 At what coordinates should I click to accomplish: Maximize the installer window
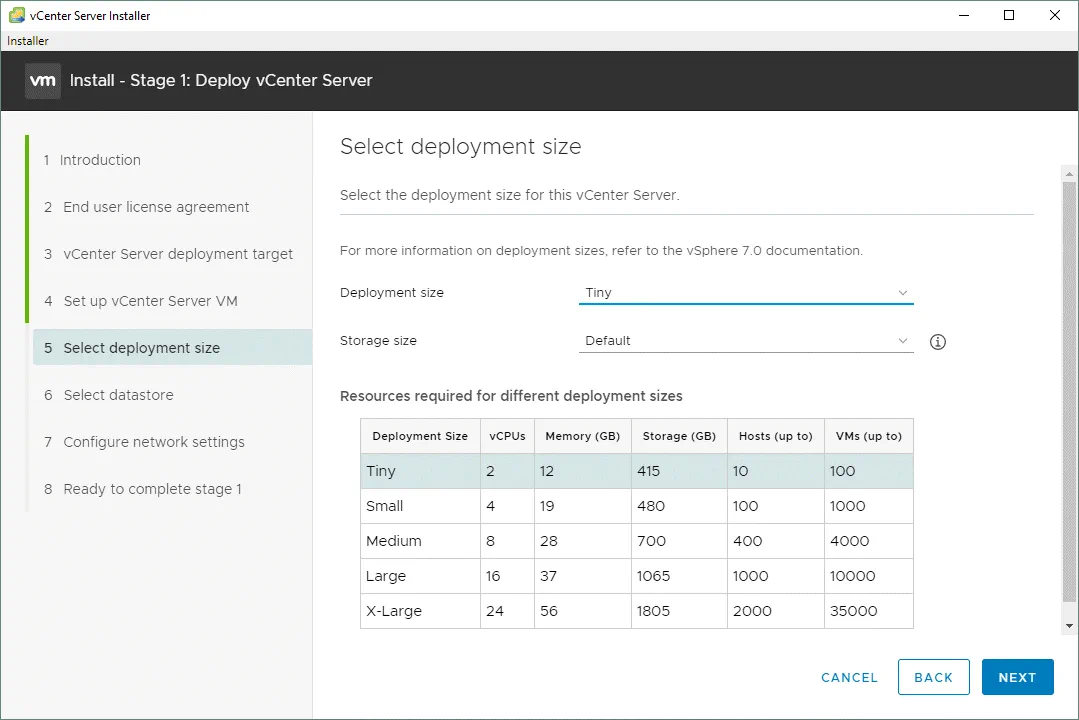1009,15
